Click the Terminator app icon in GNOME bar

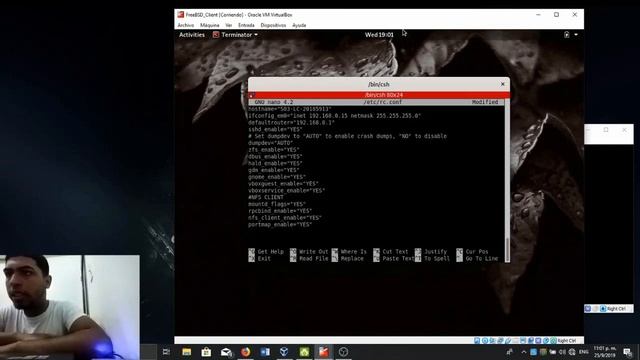216,35
